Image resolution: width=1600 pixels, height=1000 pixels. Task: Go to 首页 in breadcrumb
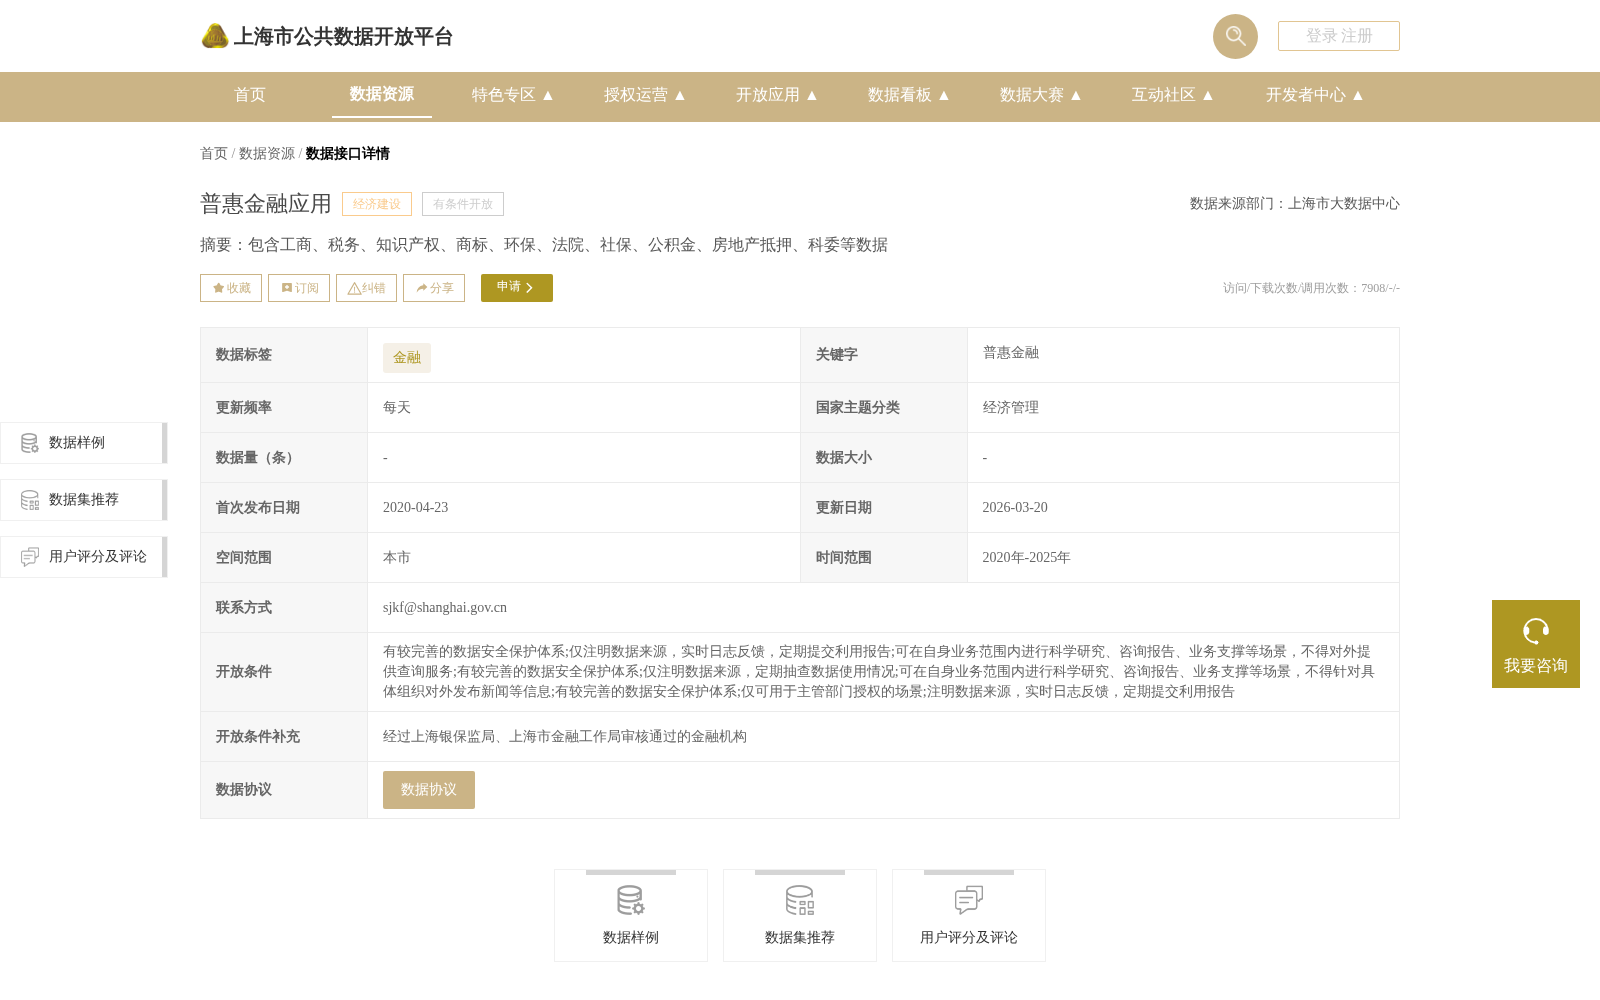(214, 154)
